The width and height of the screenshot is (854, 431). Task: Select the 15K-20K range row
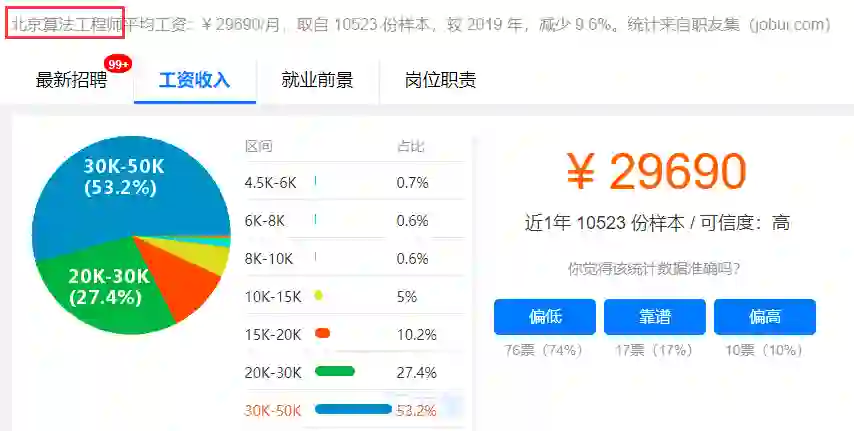pyautogui.click(x=354, y=335)
